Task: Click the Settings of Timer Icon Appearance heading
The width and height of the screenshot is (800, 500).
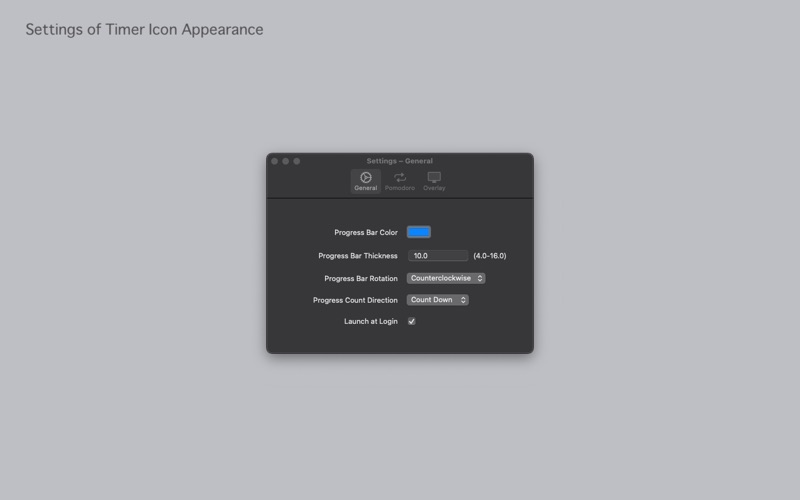Action: click(144, 30)
